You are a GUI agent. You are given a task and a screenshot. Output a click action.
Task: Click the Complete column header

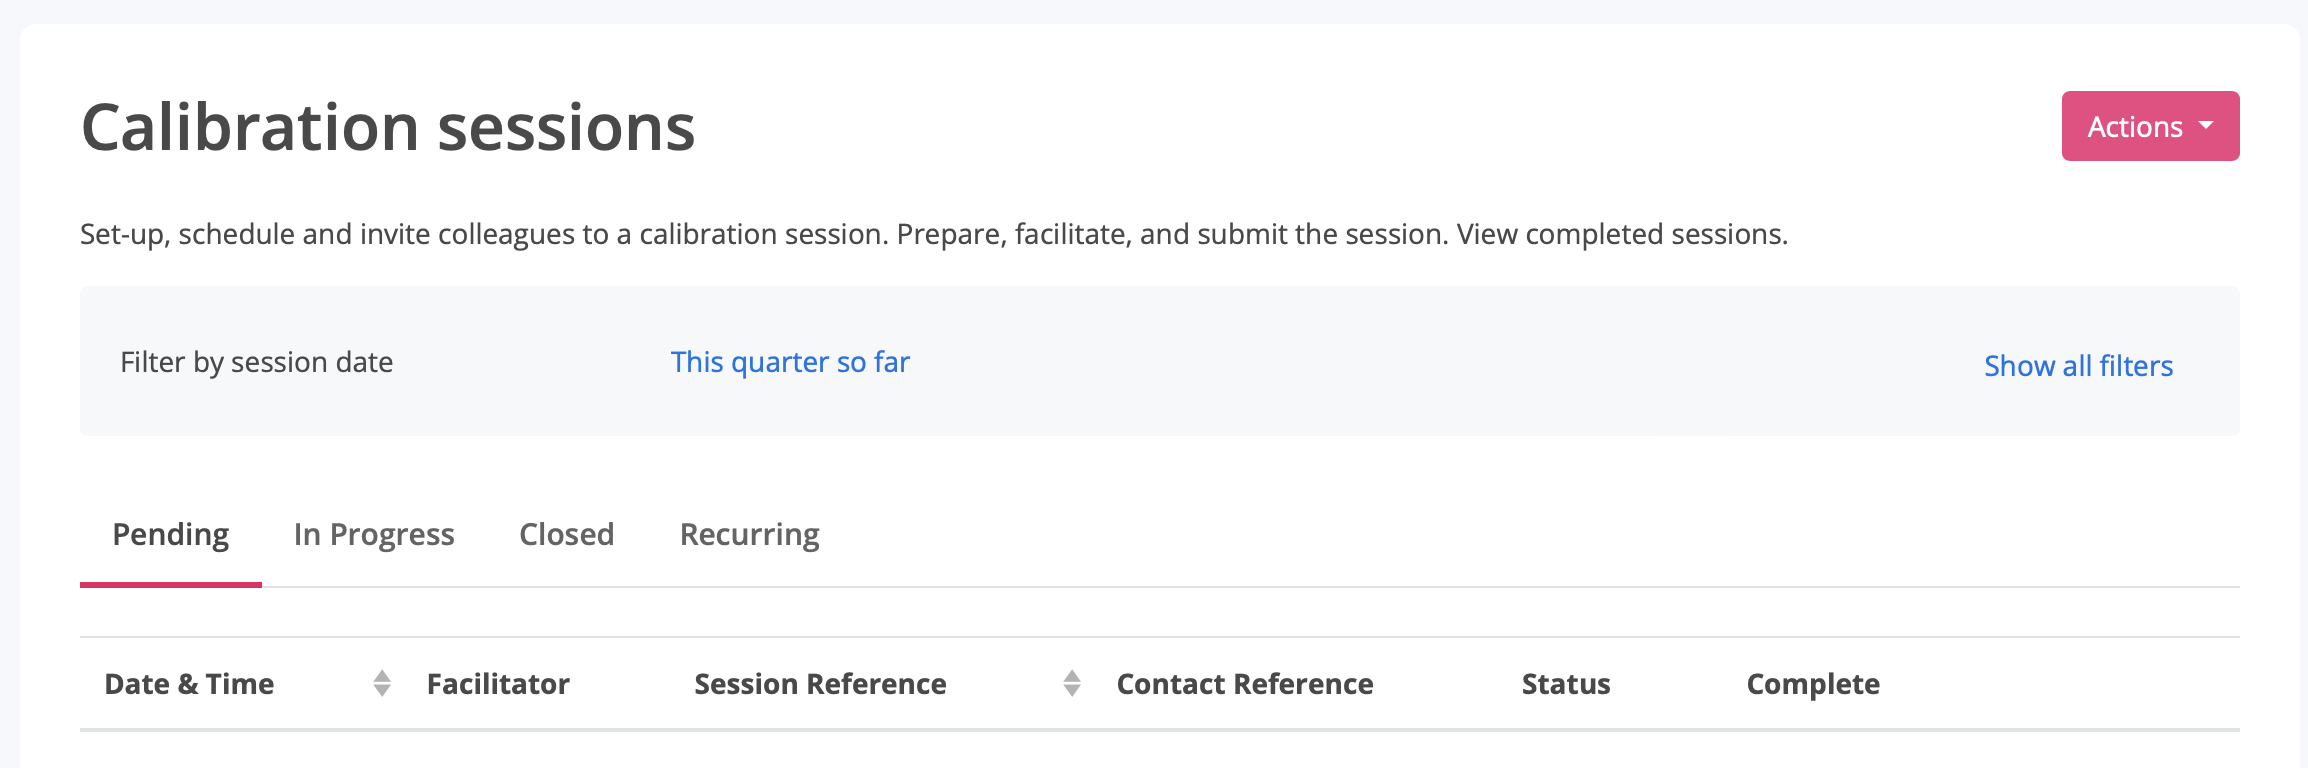coord(1812,684)
